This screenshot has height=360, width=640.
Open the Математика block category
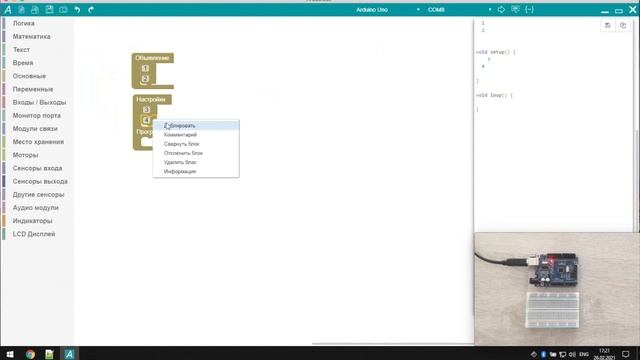[x=31, y=36]
